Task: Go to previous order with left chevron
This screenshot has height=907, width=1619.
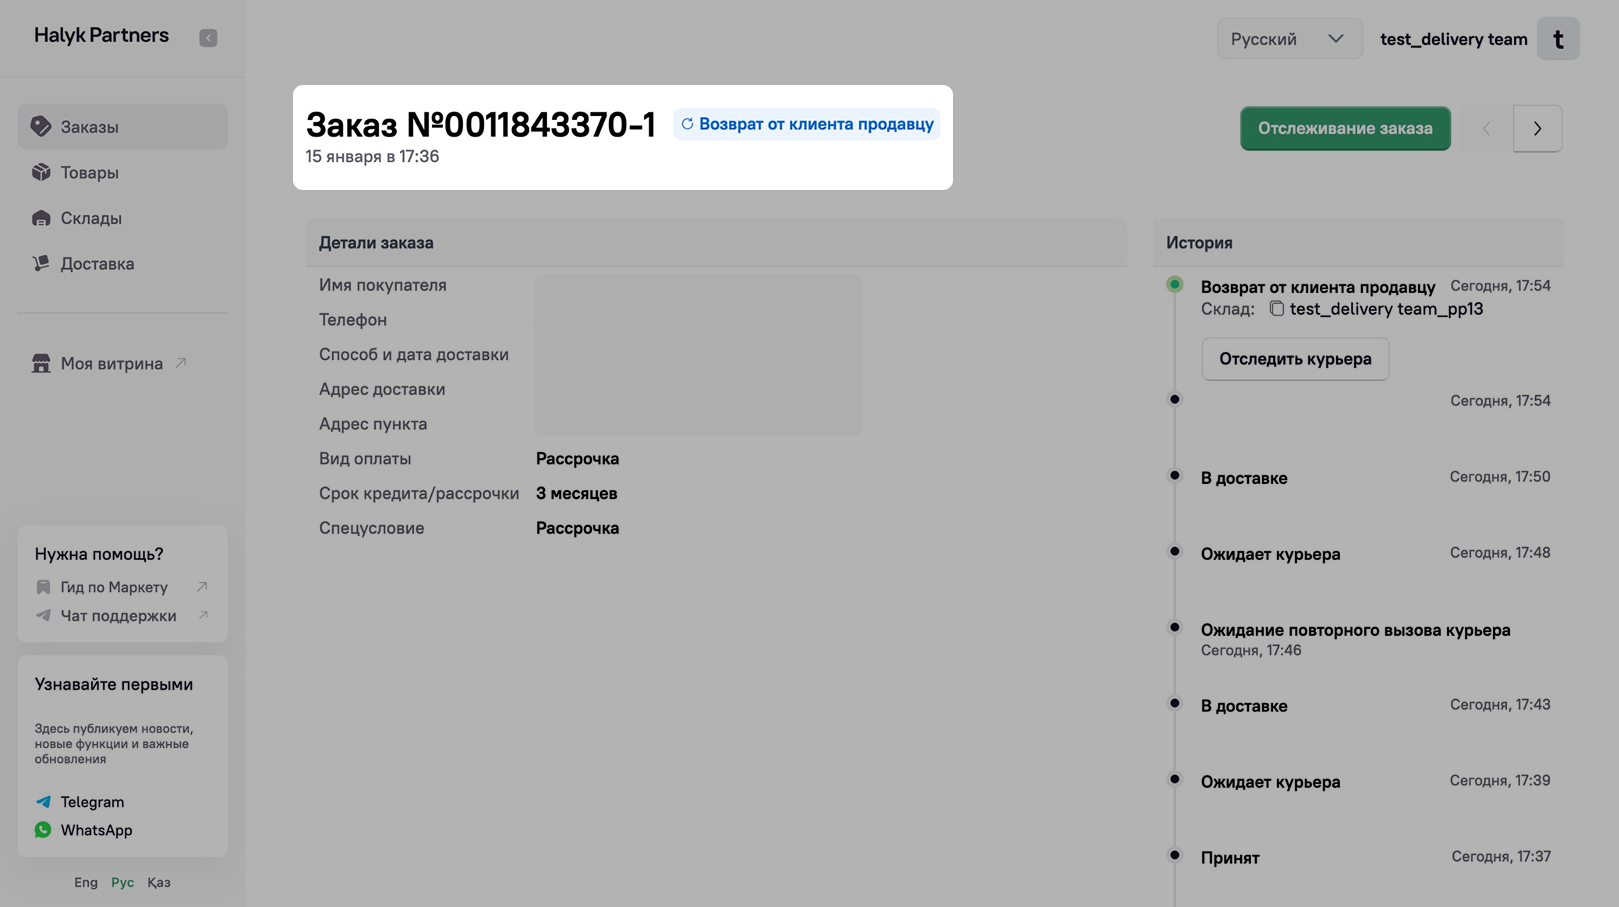Action: click(1486, 129)
